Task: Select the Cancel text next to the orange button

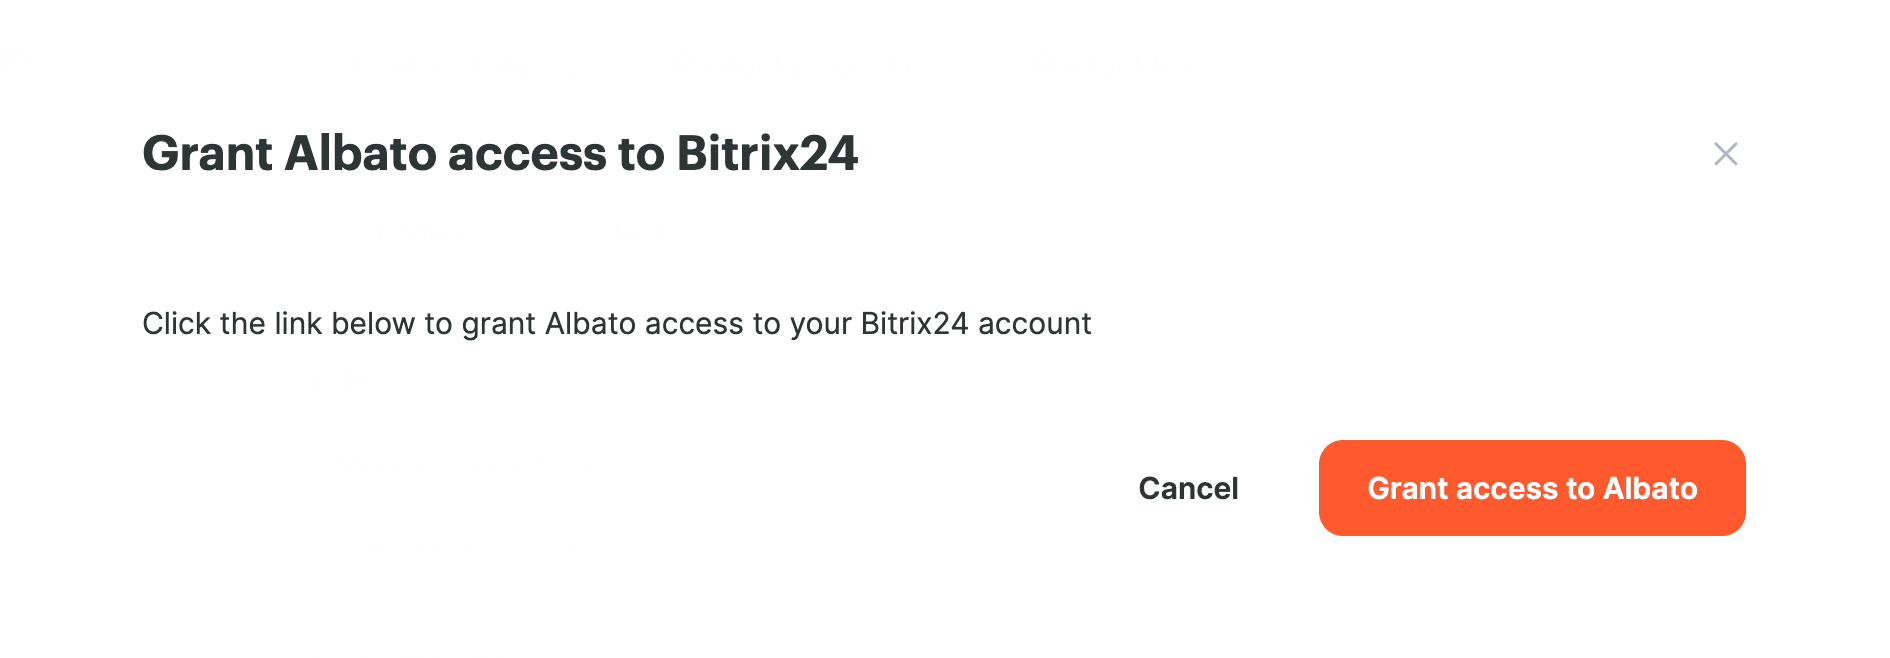Action: click(x=1188, y=488)
